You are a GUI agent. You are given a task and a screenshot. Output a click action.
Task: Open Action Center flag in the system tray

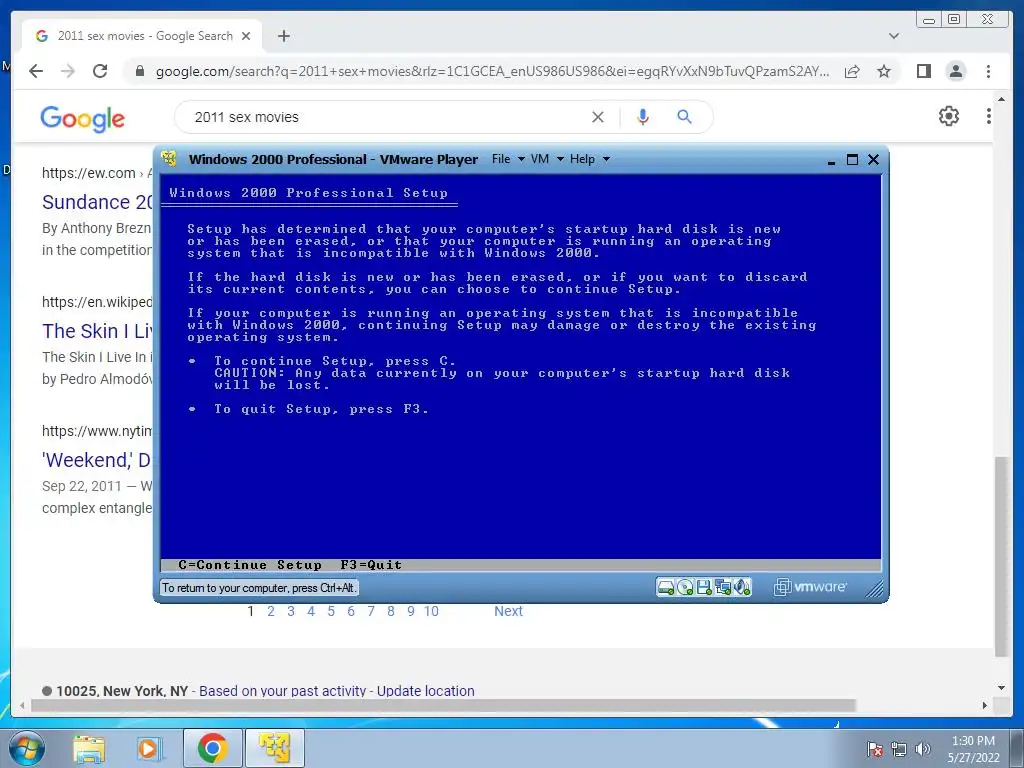tap(874, 749)
